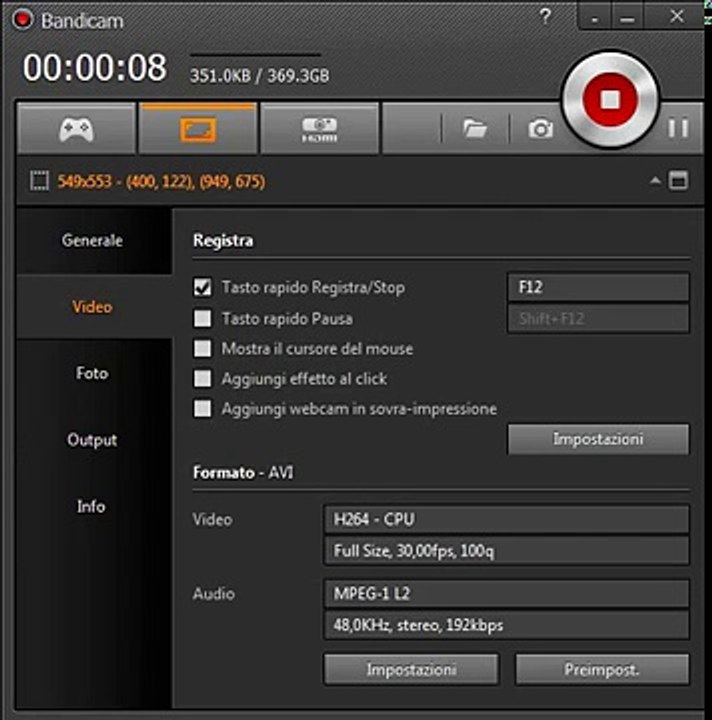The width and height of the screenshot is (712, 720).
Task: Go to the Output tab
Action: pos(94,440)
